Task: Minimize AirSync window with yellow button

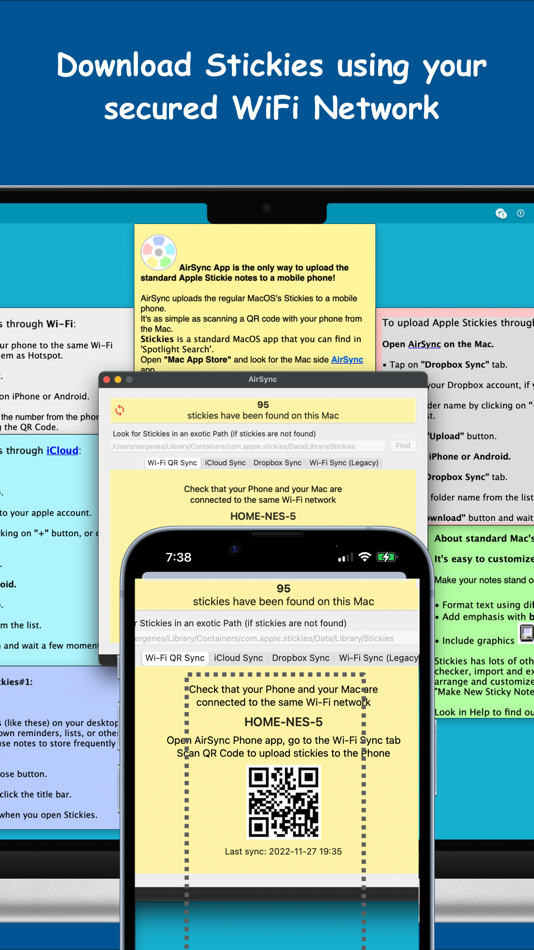Action: pos(118,380)
